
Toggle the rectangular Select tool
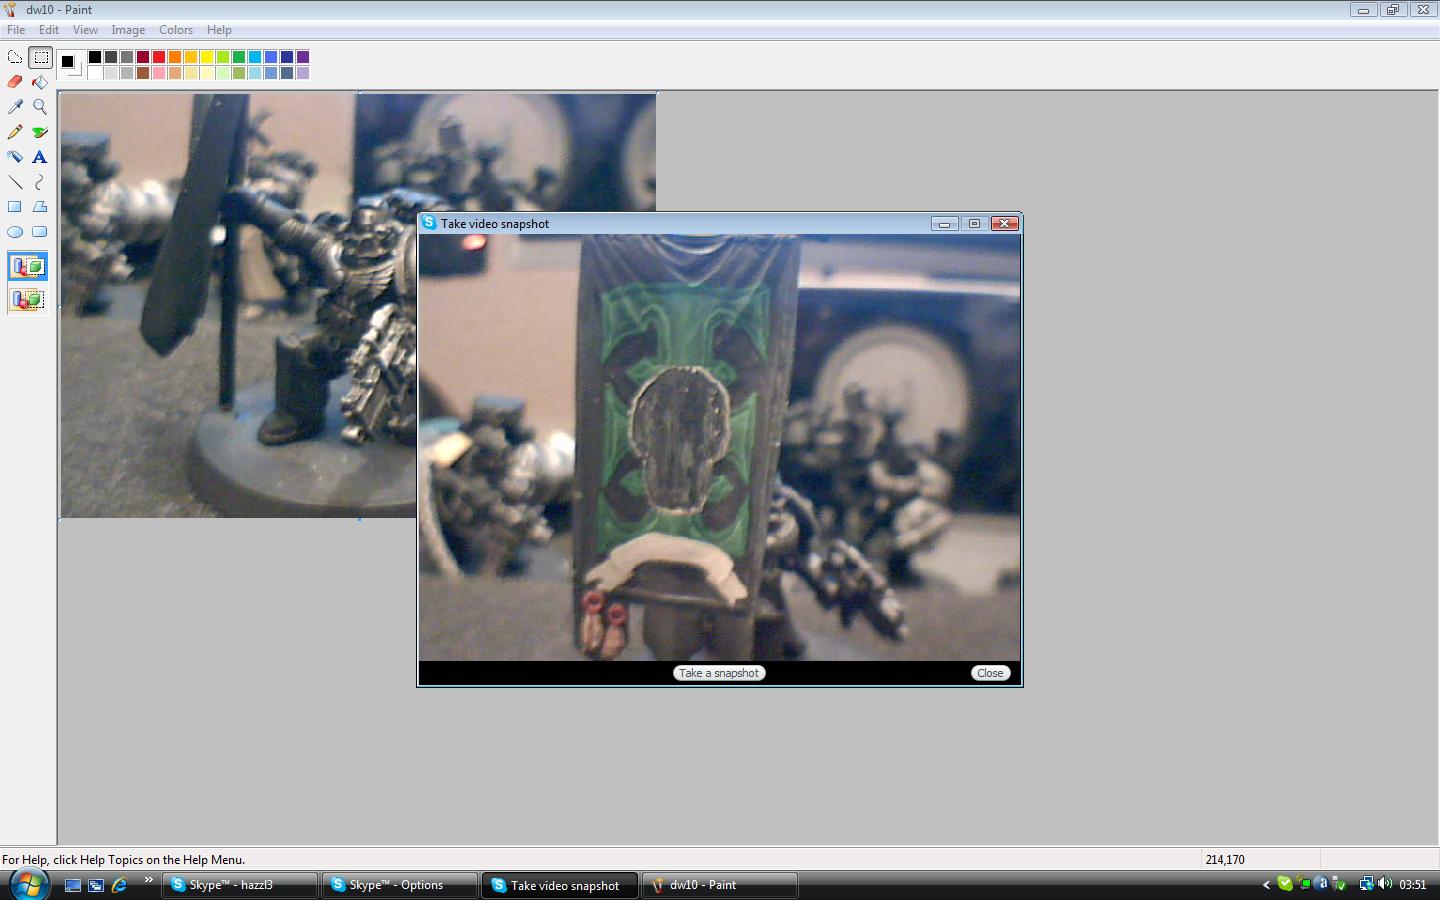click(41, 57)
